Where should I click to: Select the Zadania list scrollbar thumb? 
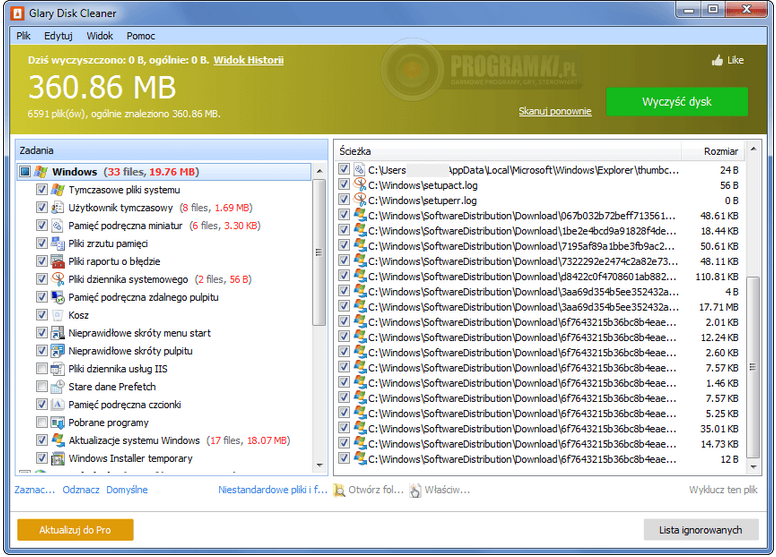point(319,253)
